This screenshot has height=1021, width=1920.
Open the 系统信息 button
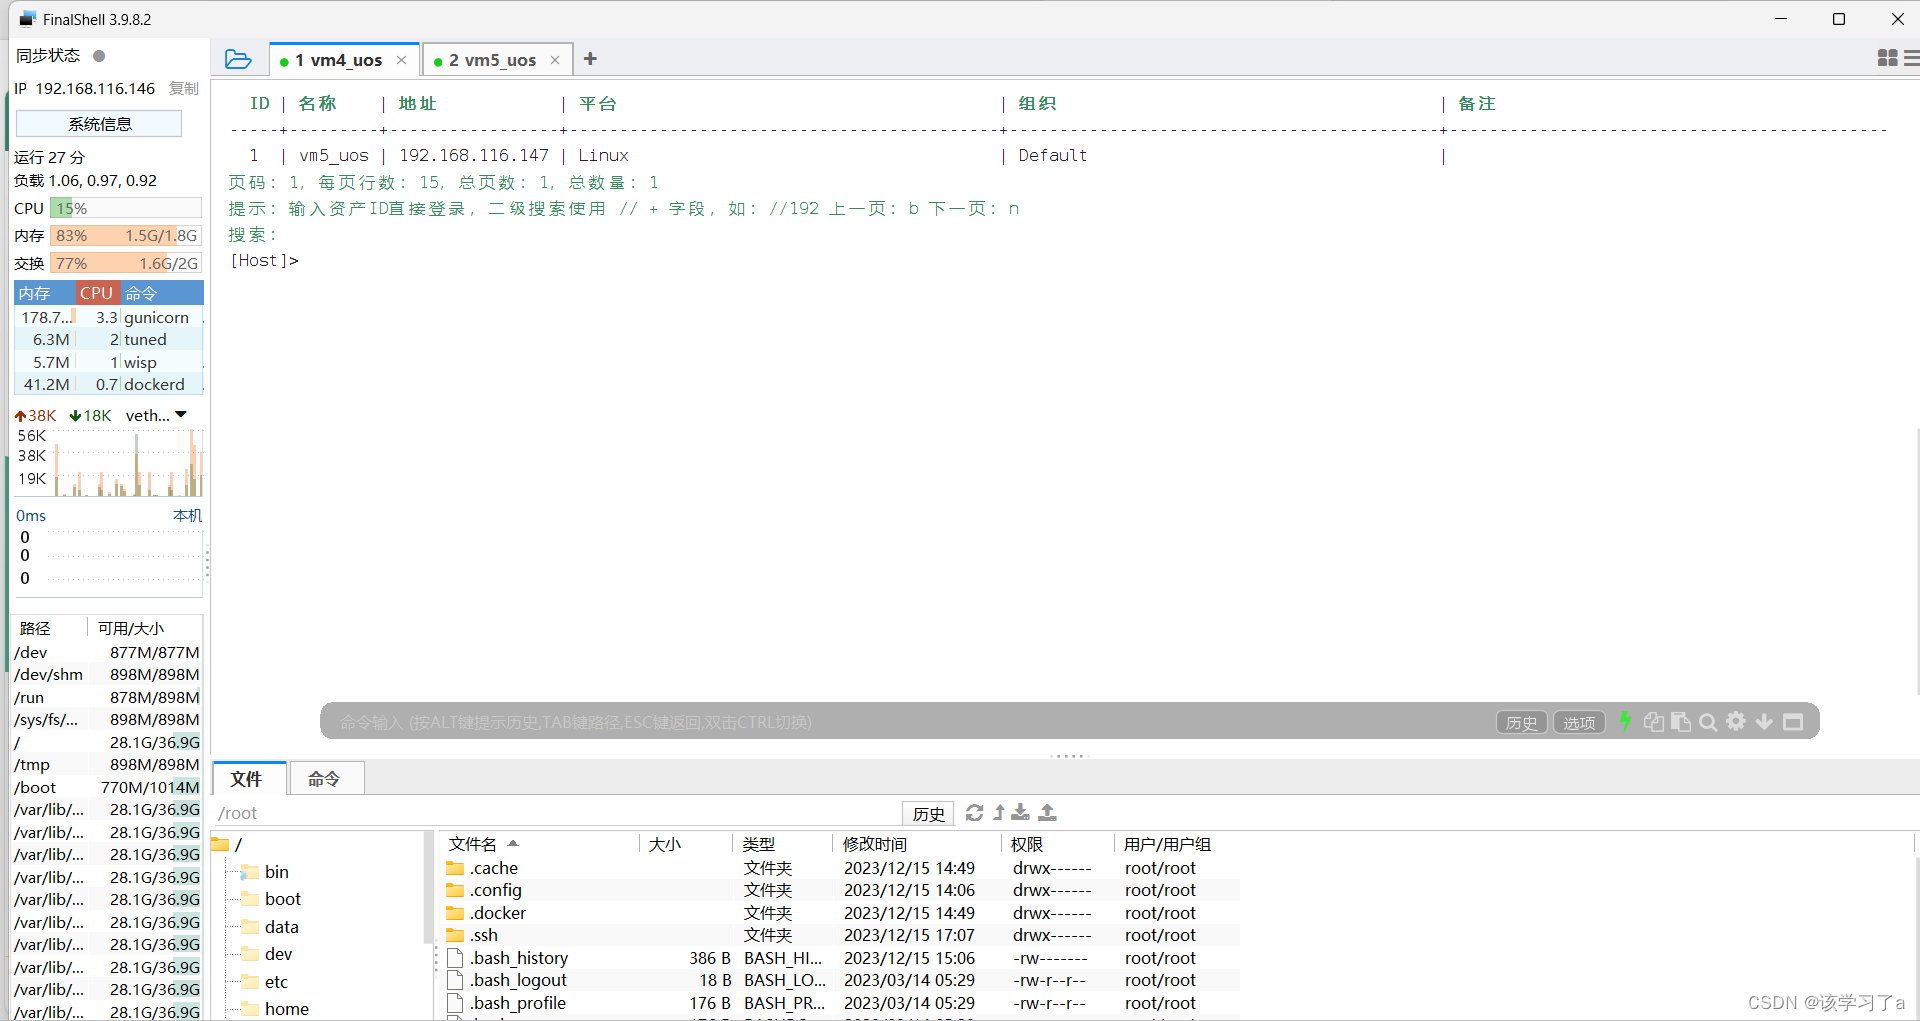99,124
